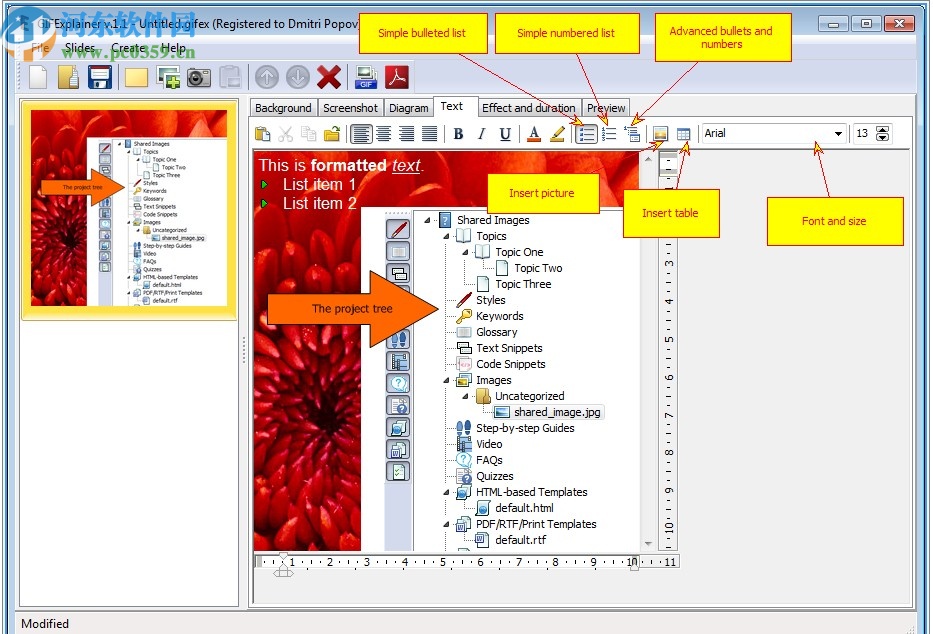
Task: Click the left indent marker on ruler
Action: click(283, 572)
